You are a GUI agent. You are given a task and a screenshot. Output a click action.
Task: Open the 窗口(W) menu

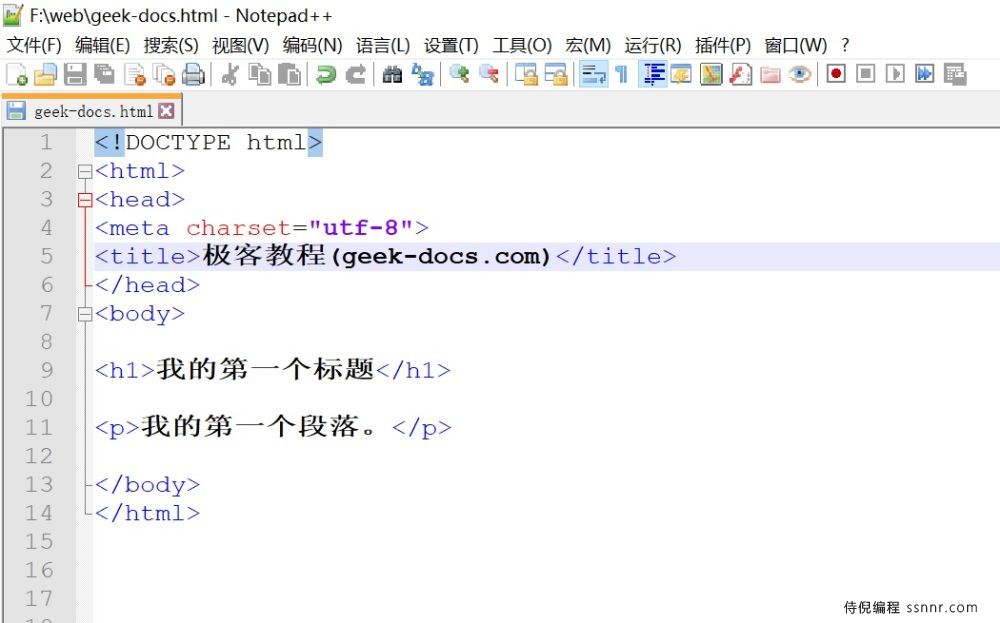795,45
